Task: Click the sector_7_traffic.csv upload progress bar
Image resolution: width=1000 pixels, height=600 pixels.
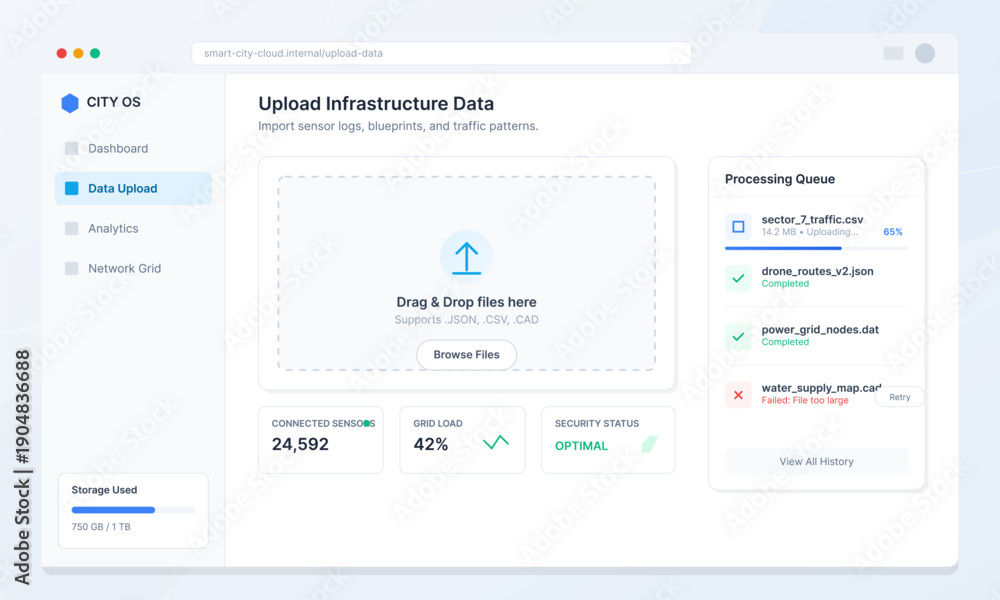Action: coord(816,248)
